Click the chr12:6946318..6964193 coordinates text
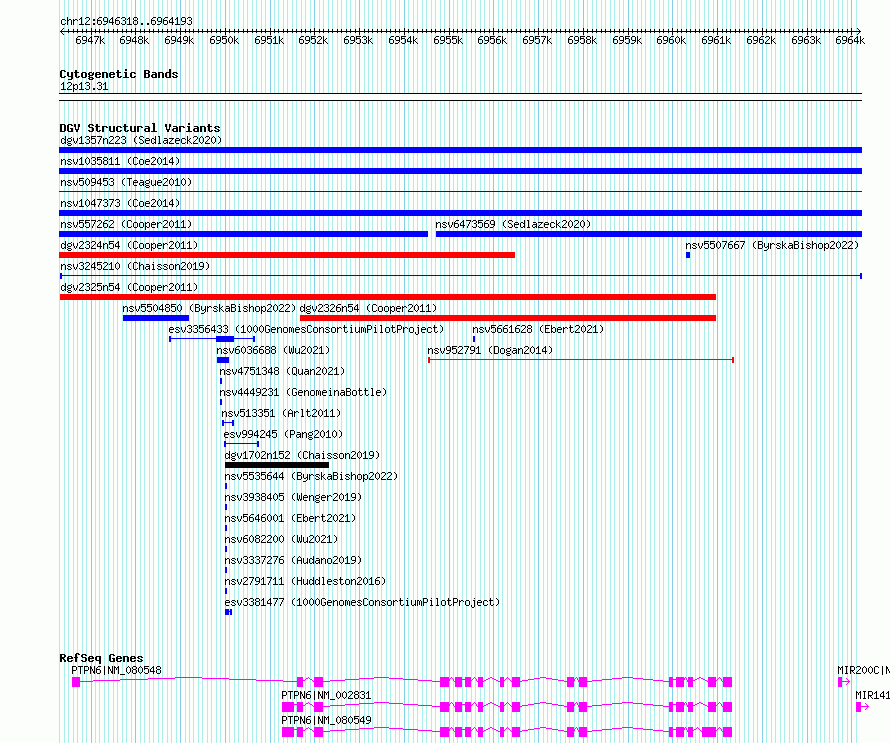This screenshot has height=743, width=890. 126,21
